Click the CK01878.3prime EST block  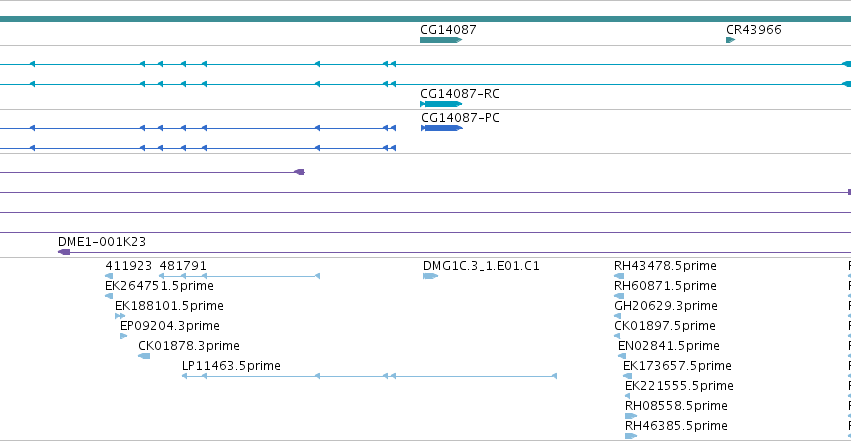(x=144, y=356)
